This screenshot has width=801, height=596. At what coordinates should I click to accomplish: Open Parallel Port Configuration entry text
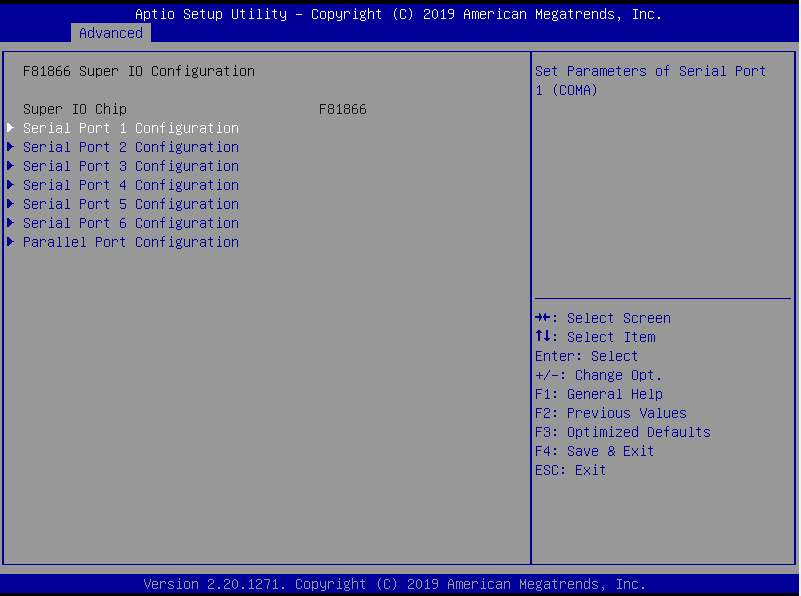130,242
